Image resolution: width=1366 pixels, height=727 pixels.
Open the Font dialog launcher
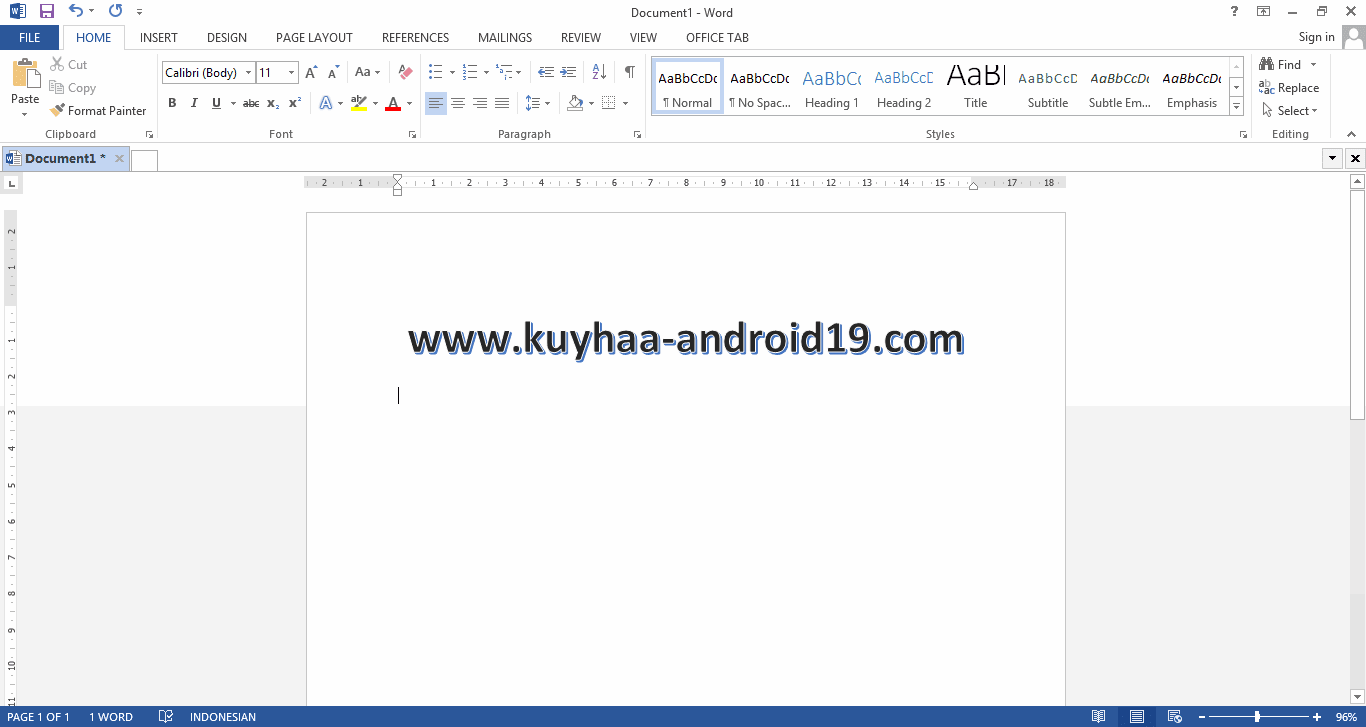[x=411, y=134]
